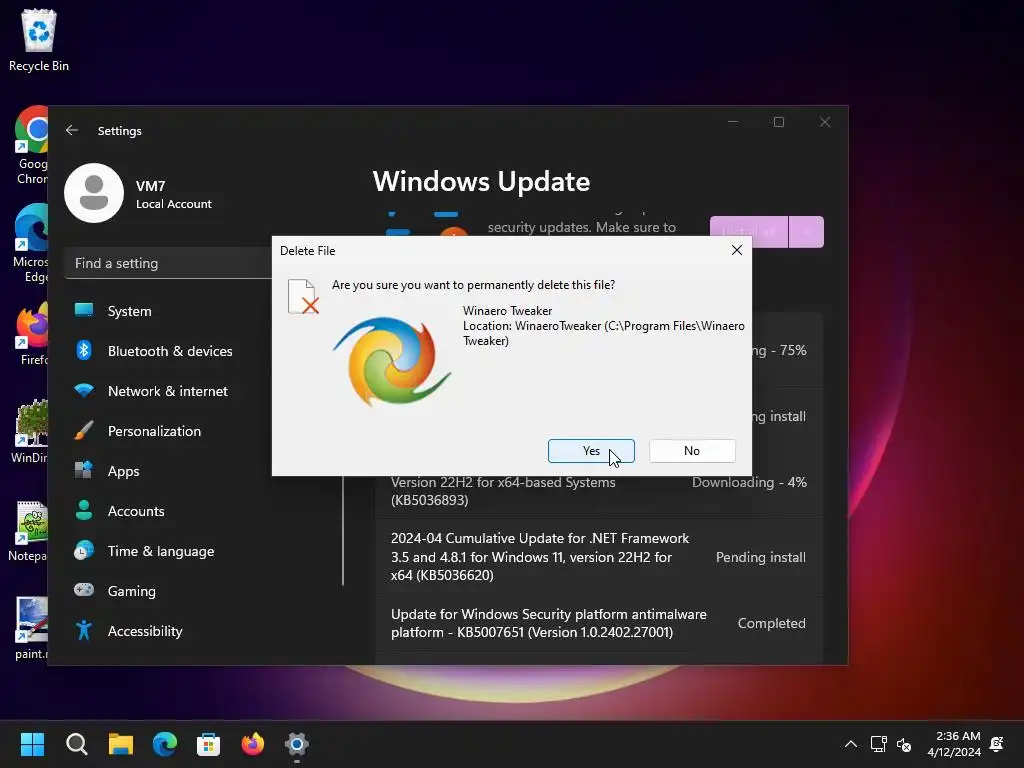Screen dimensions: 1024x768
Task: Cancel deletion with the No button
Action: (x=692, y=451)
